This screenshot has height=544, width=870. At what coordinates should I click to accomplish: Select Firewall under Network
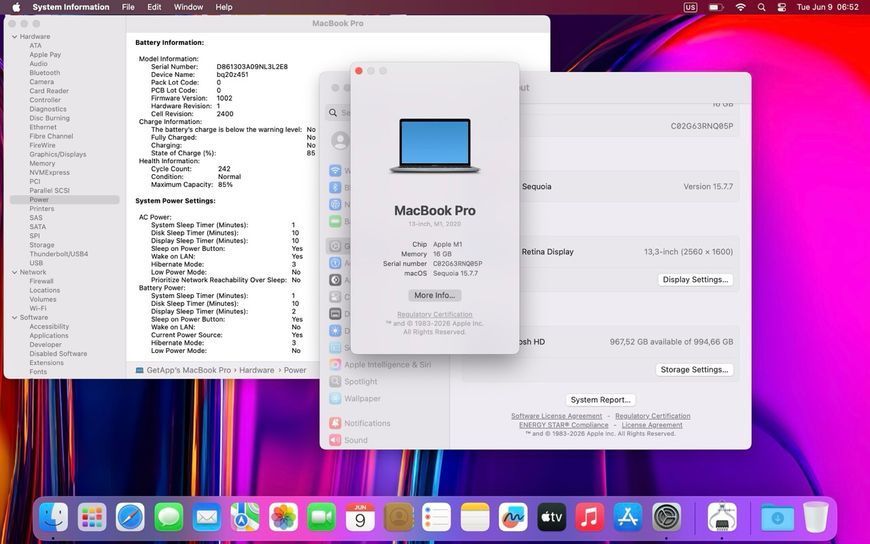coord(42,281)
